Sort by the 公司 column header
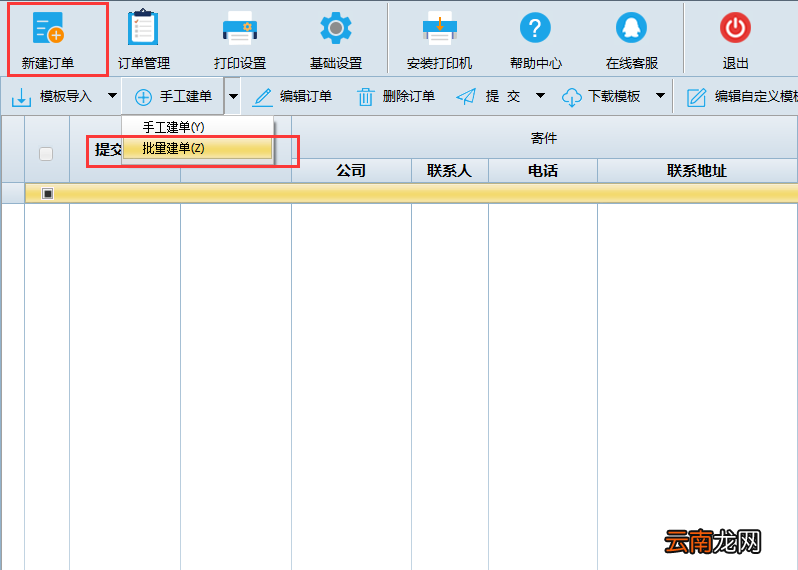Viewport: 798px width, 570px height. point(351,170)
